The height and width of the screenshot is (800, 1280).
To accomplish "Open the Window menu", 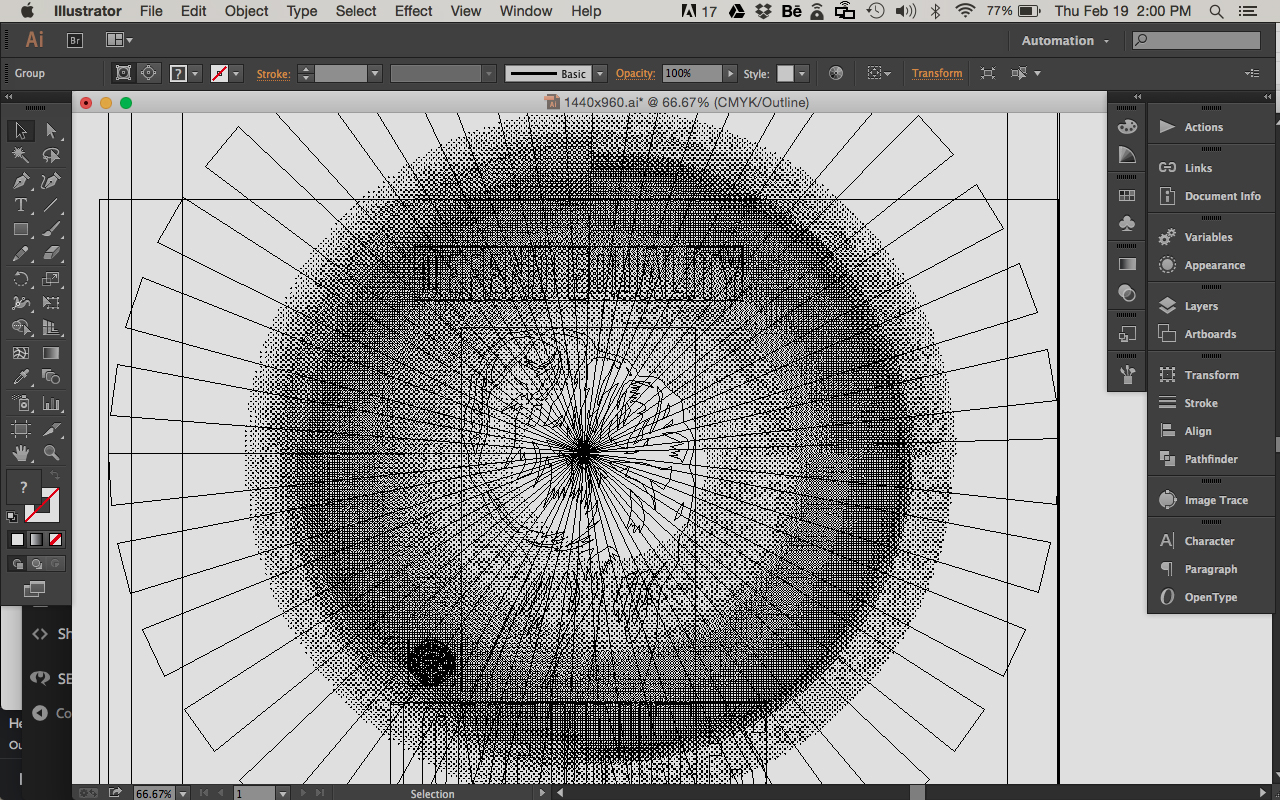I will 525,11.
